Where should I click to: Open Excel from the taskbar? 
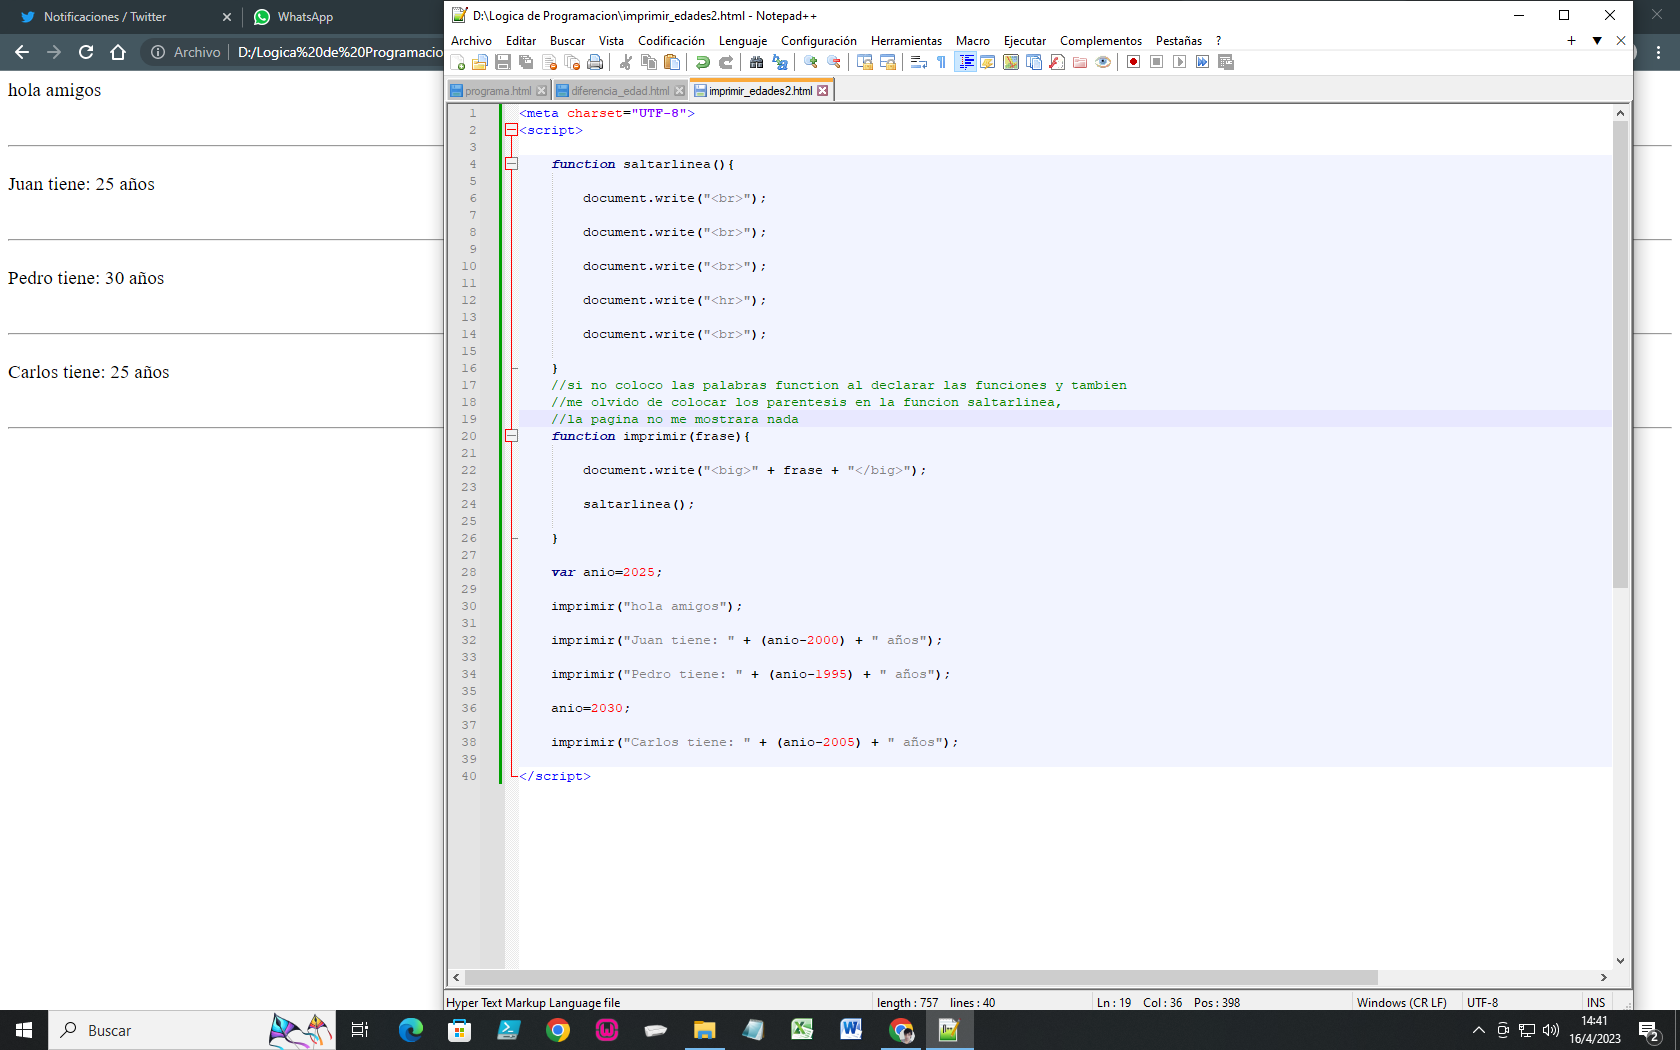click(802, 1030)
